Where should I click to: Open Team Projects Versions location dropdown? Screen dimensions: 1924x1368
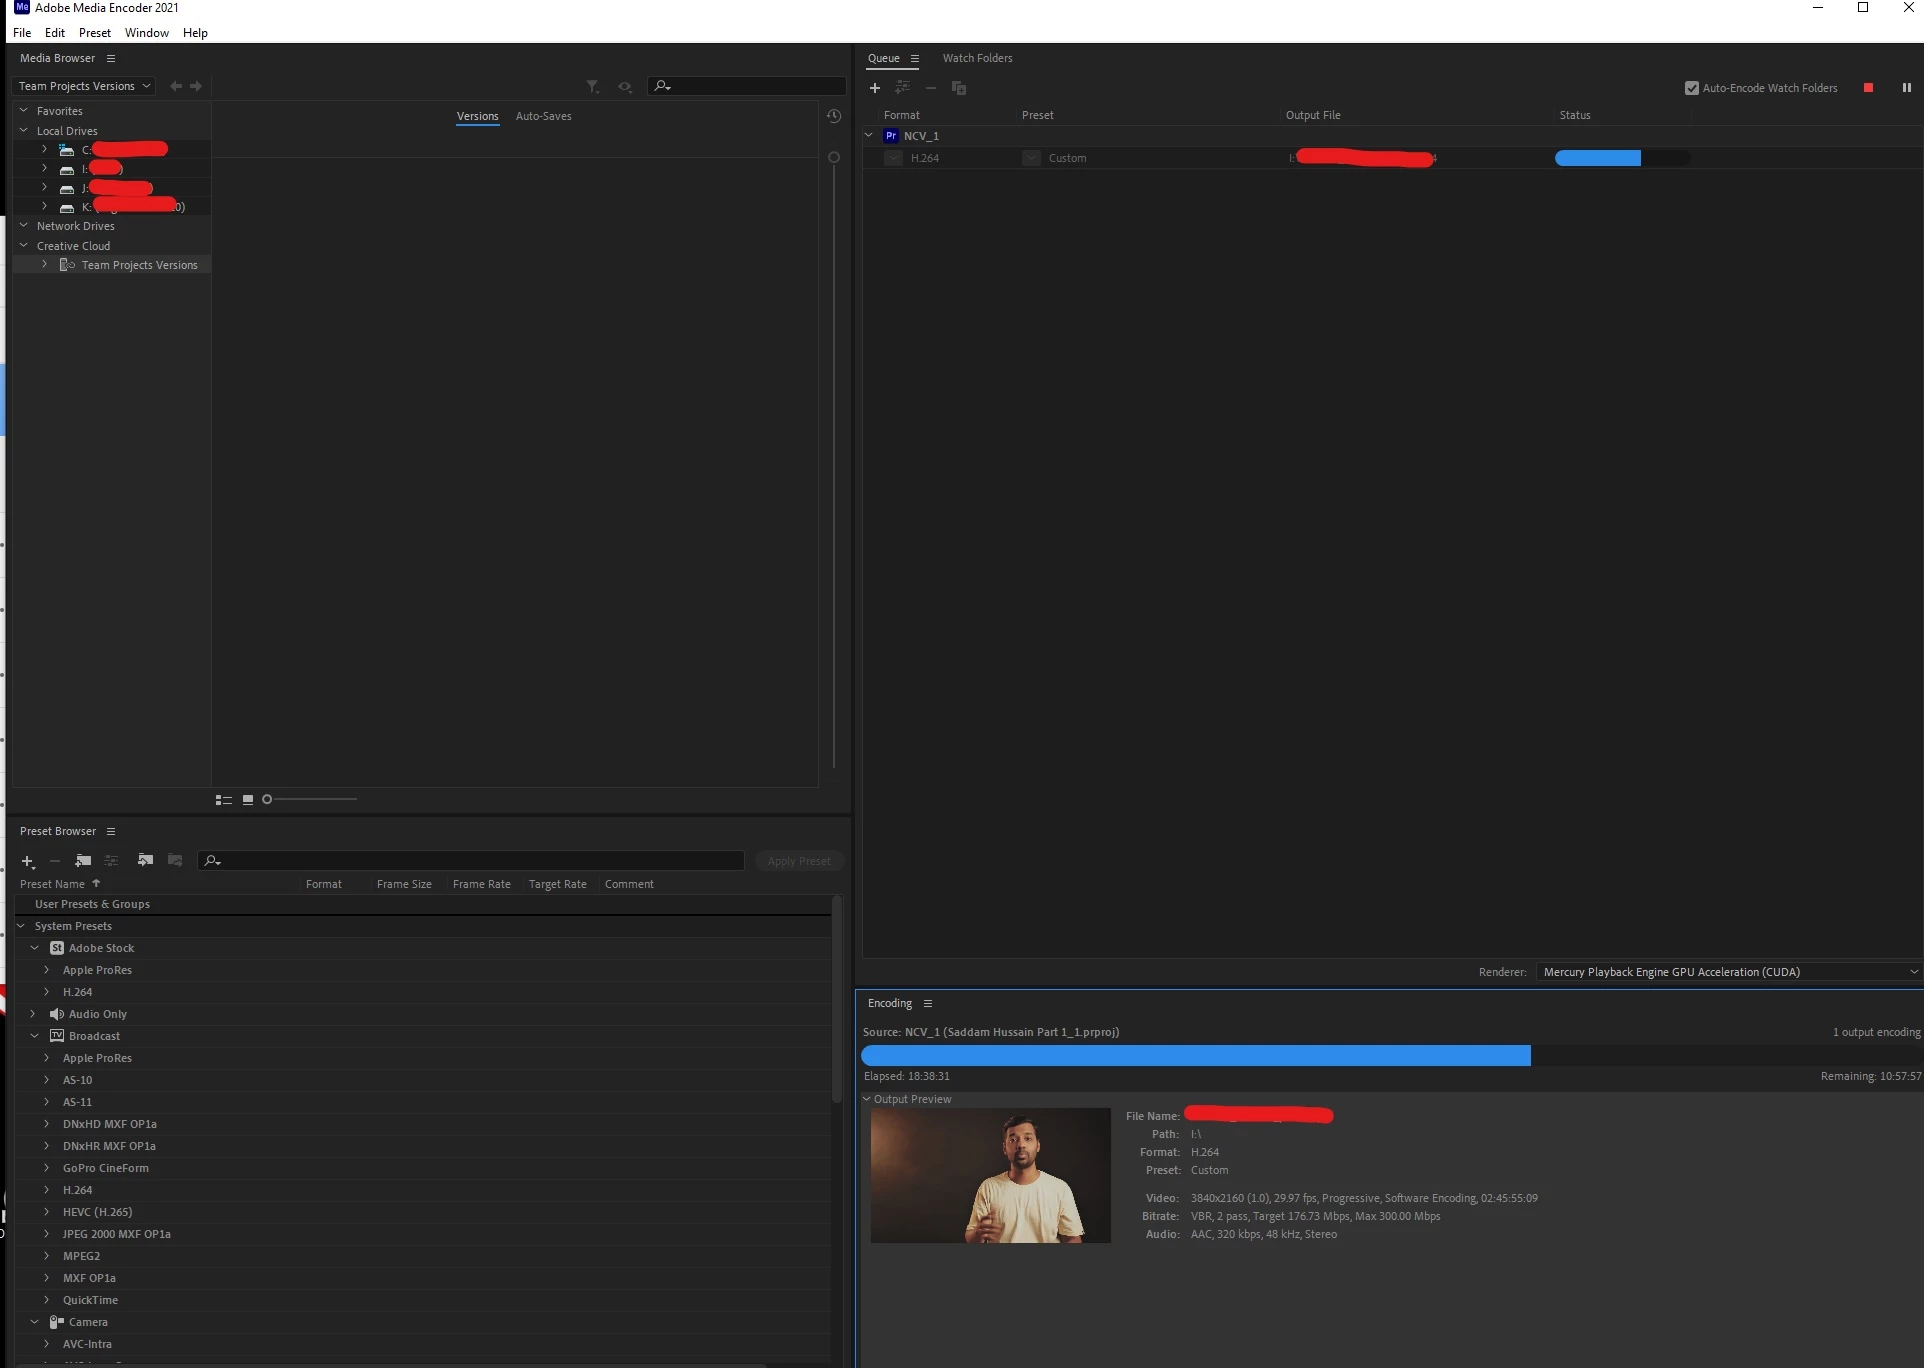[84, 86]
